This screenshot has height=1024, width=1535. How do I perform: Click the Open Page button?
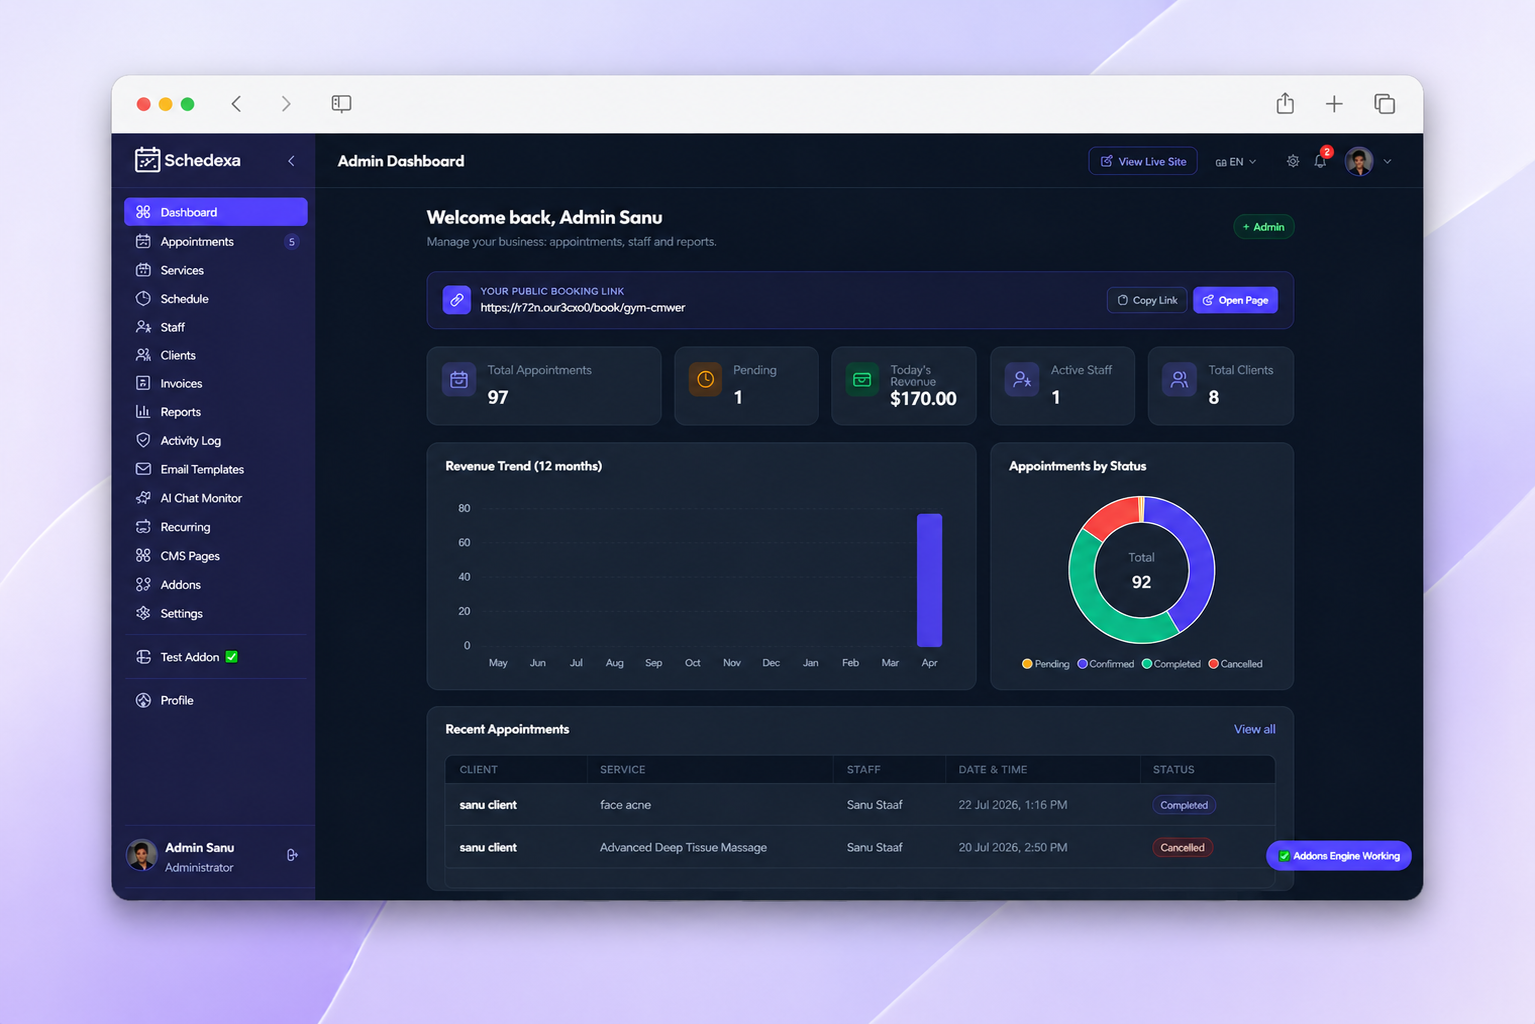pyautogui.click(x=1235, y=300)
